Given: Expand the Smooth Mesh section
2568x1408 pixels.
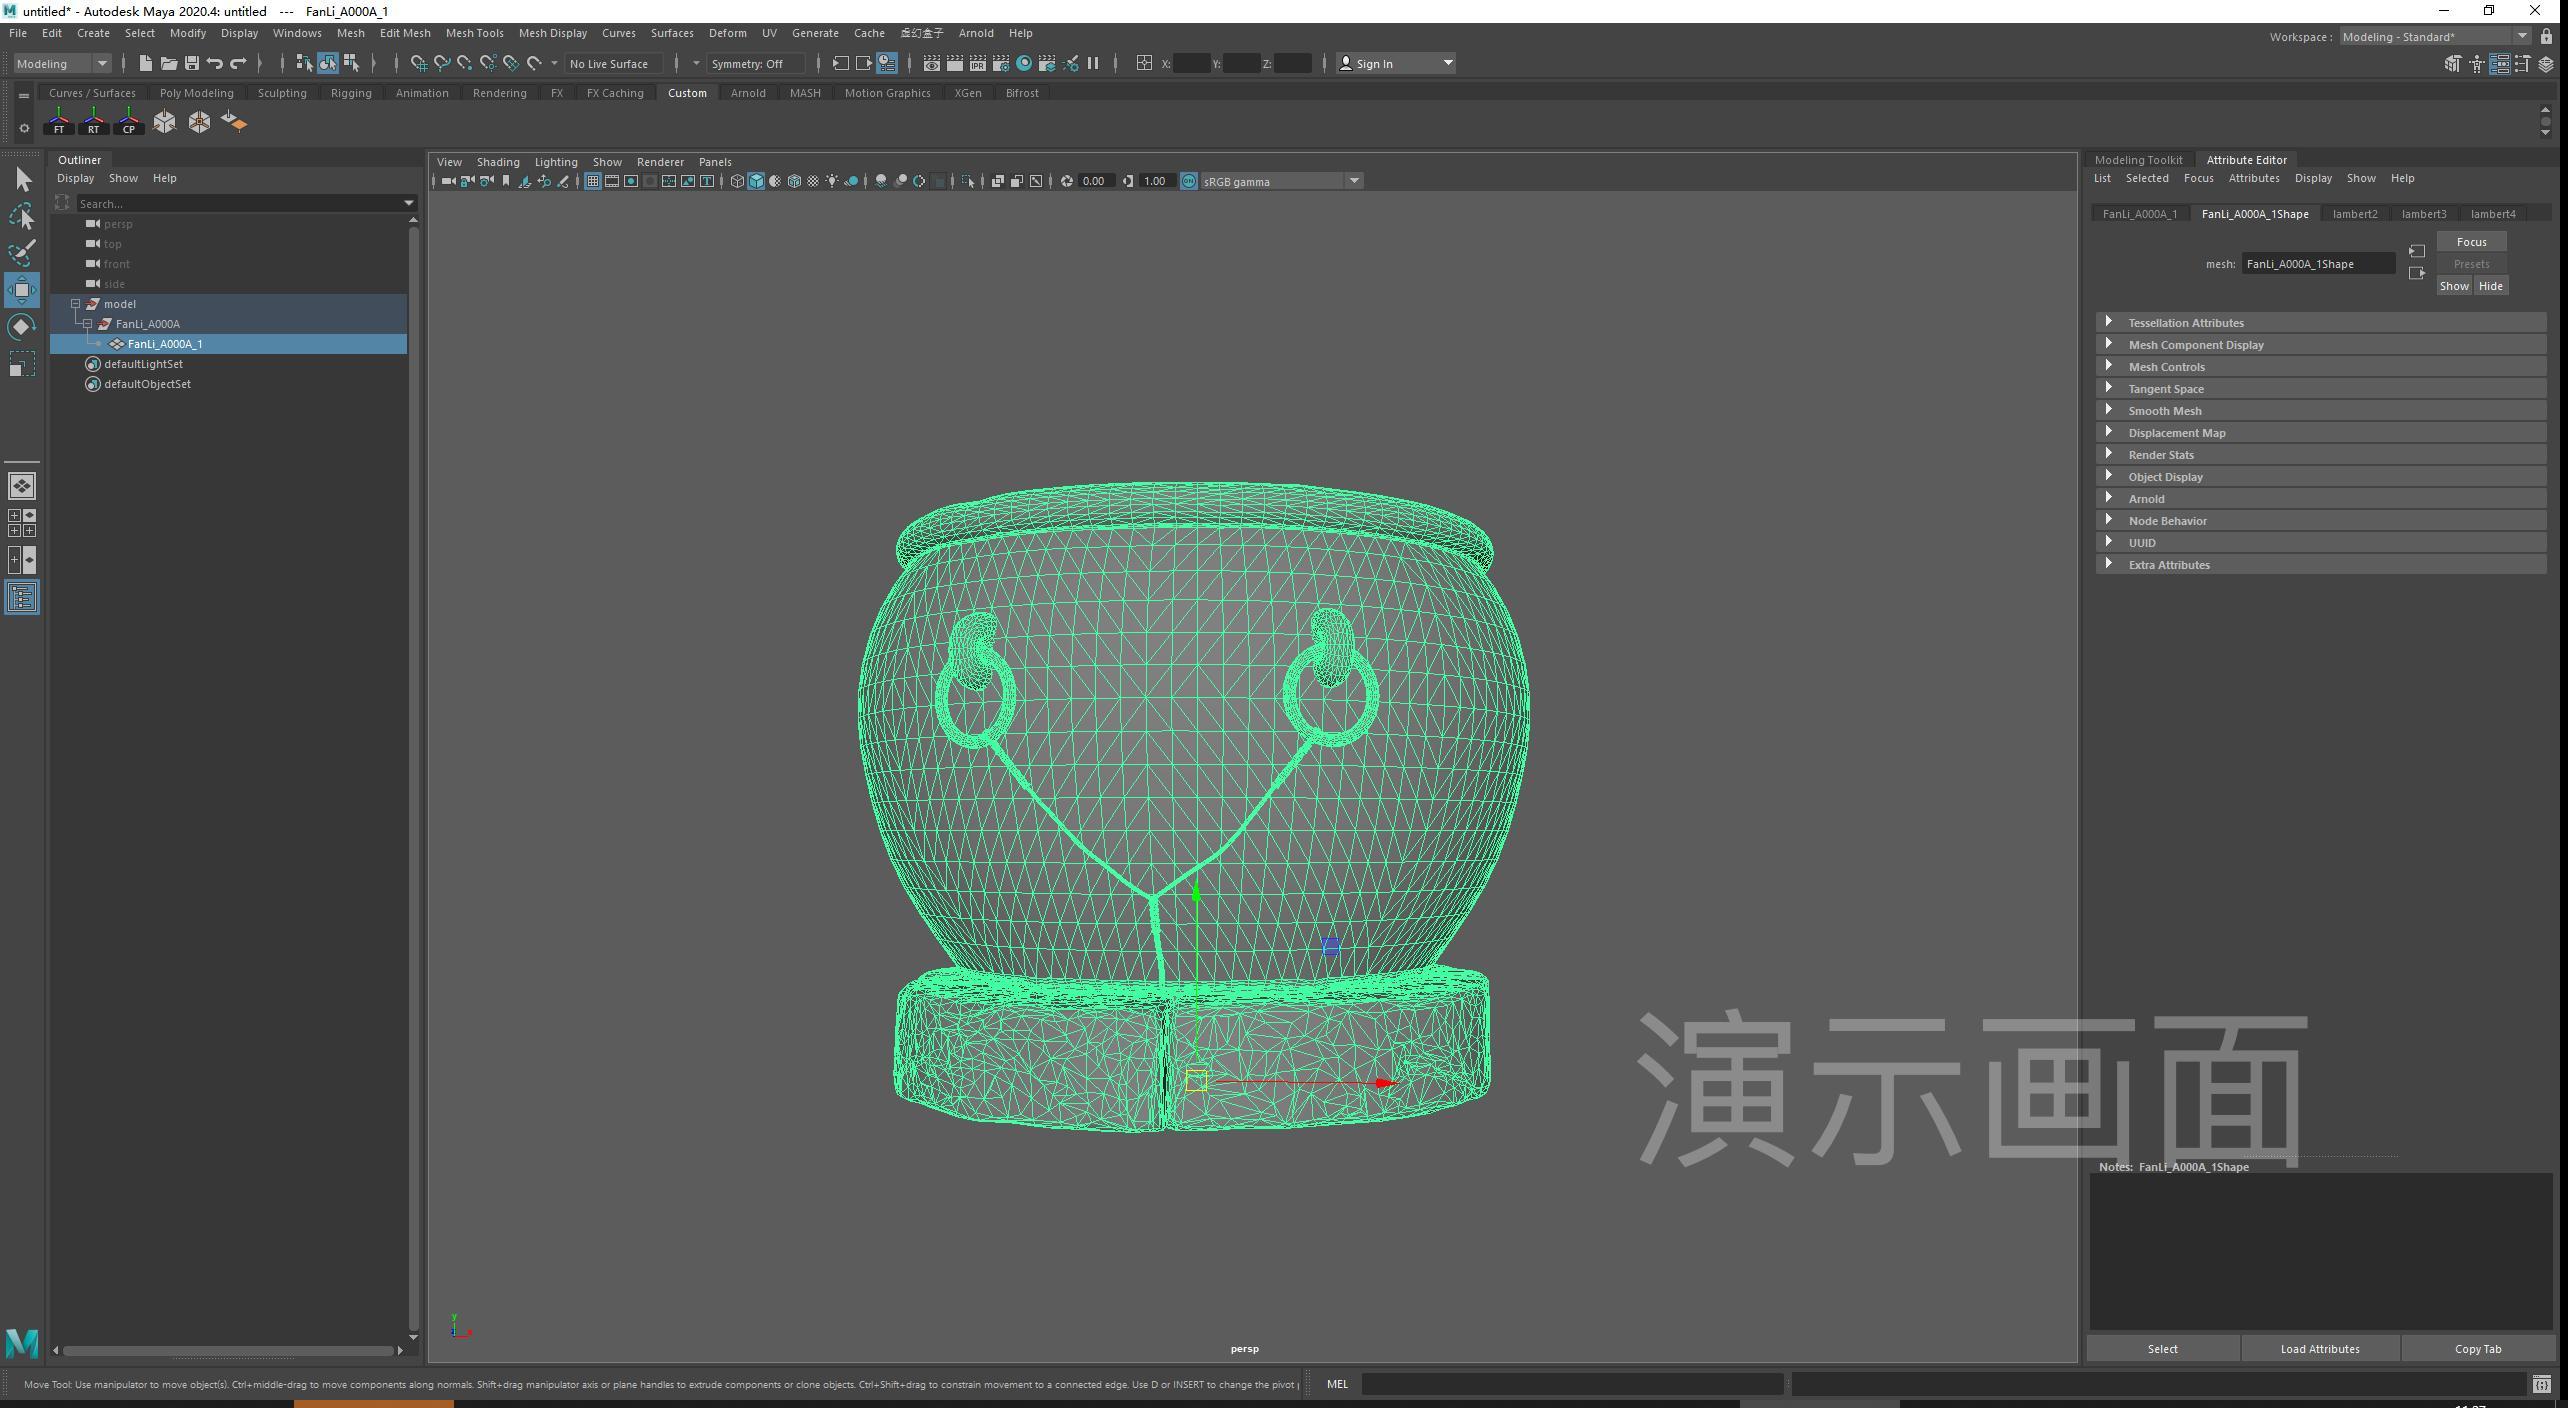Looking at the screenshot, I should click(2320, 410).
